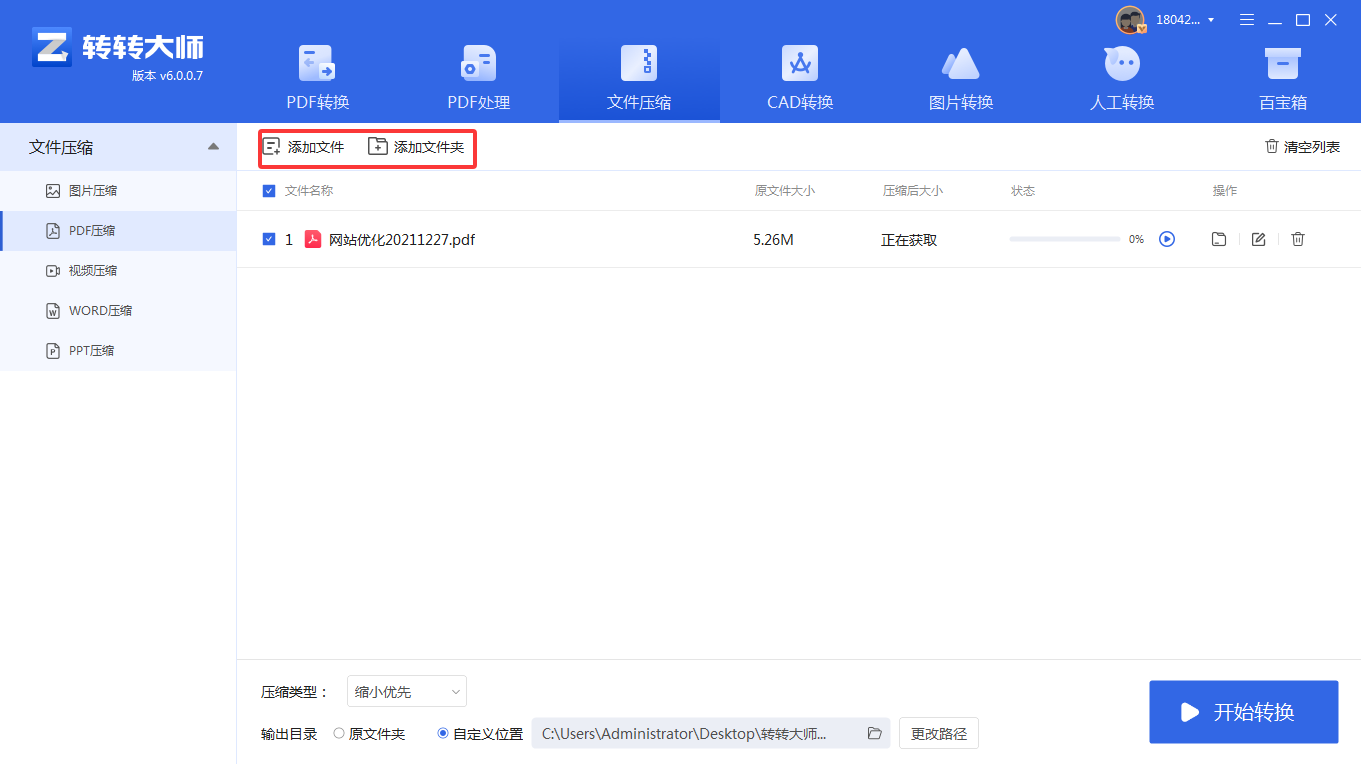Click the PPT压缩 sidebar icon
The height and width of the screenshot is (764, 1361).
click(53, 350)
